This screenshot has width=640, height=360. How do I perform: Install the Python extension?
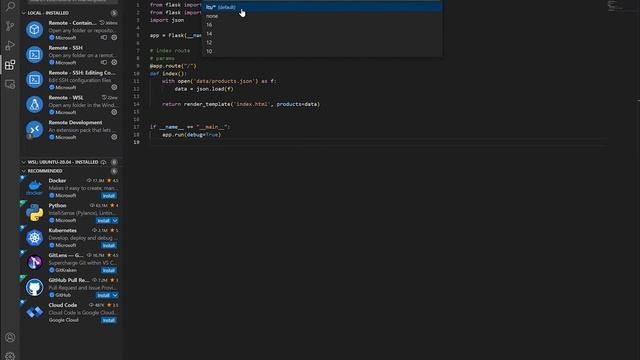(104, 220)
